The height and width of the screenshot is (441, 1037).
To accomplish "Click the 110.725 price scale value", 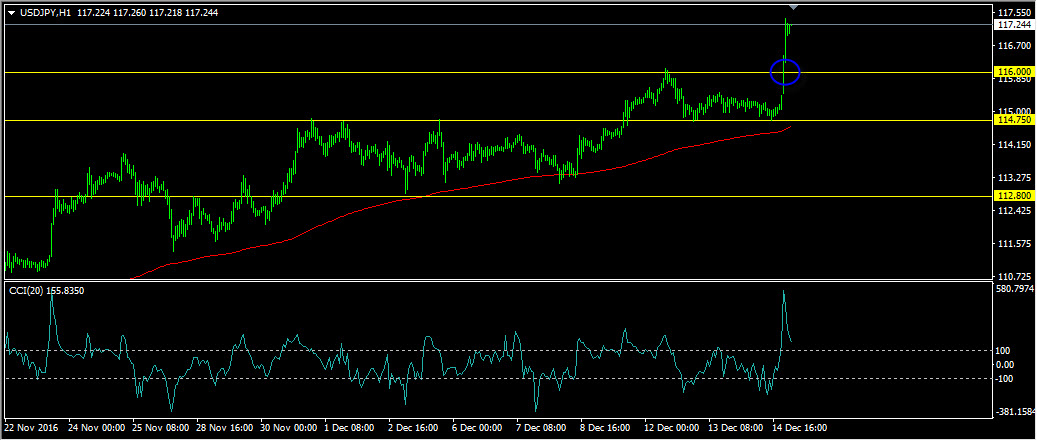I will (1016, 276).
